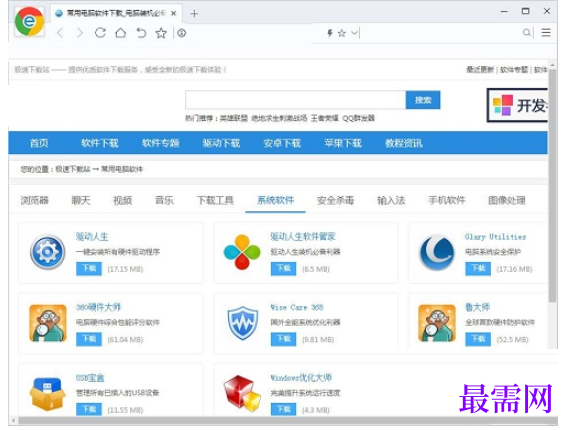Go to browser home page icon
Image resolution: width=571 pixels, height=430 pixels.
(x=121, y=33)
